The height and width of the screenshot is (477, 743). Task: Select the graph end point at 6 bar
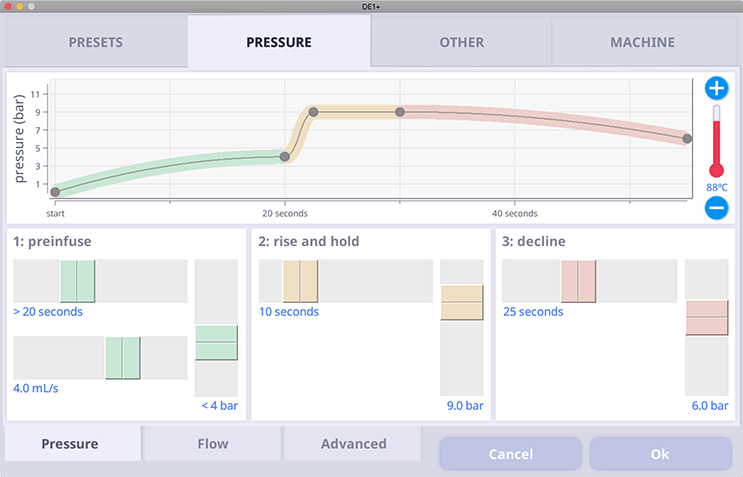[687, 139]
